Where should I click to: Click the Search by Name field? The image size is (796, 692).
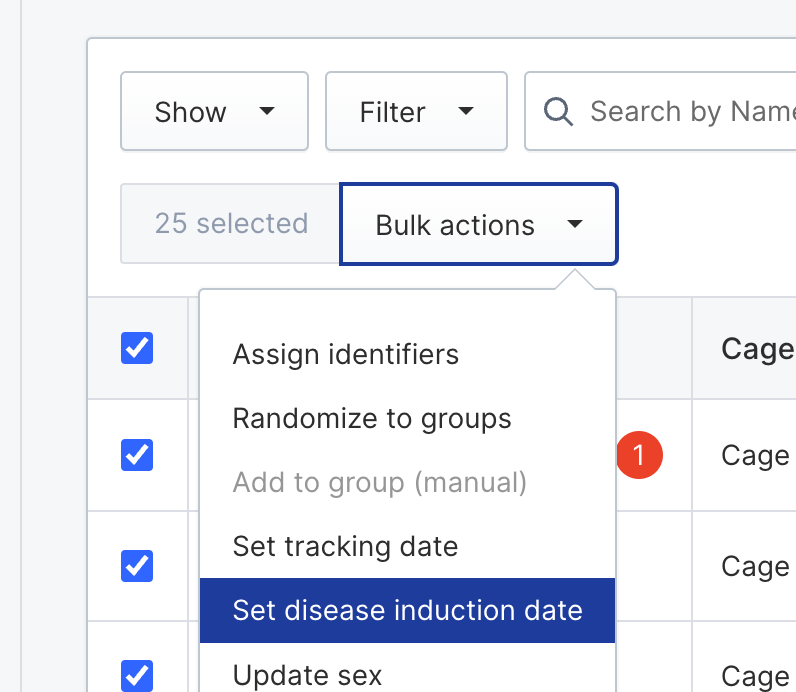(x=660, y=111)
